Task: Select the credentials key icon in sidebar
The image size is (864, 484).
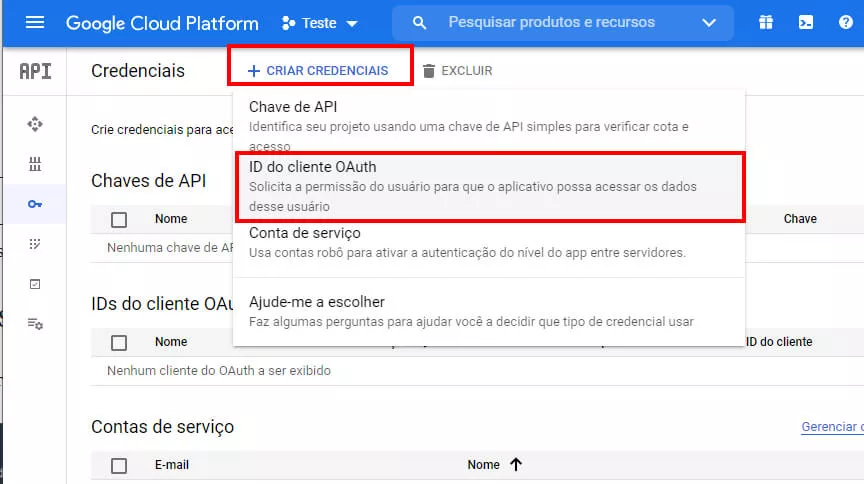Action: point(35,204)
